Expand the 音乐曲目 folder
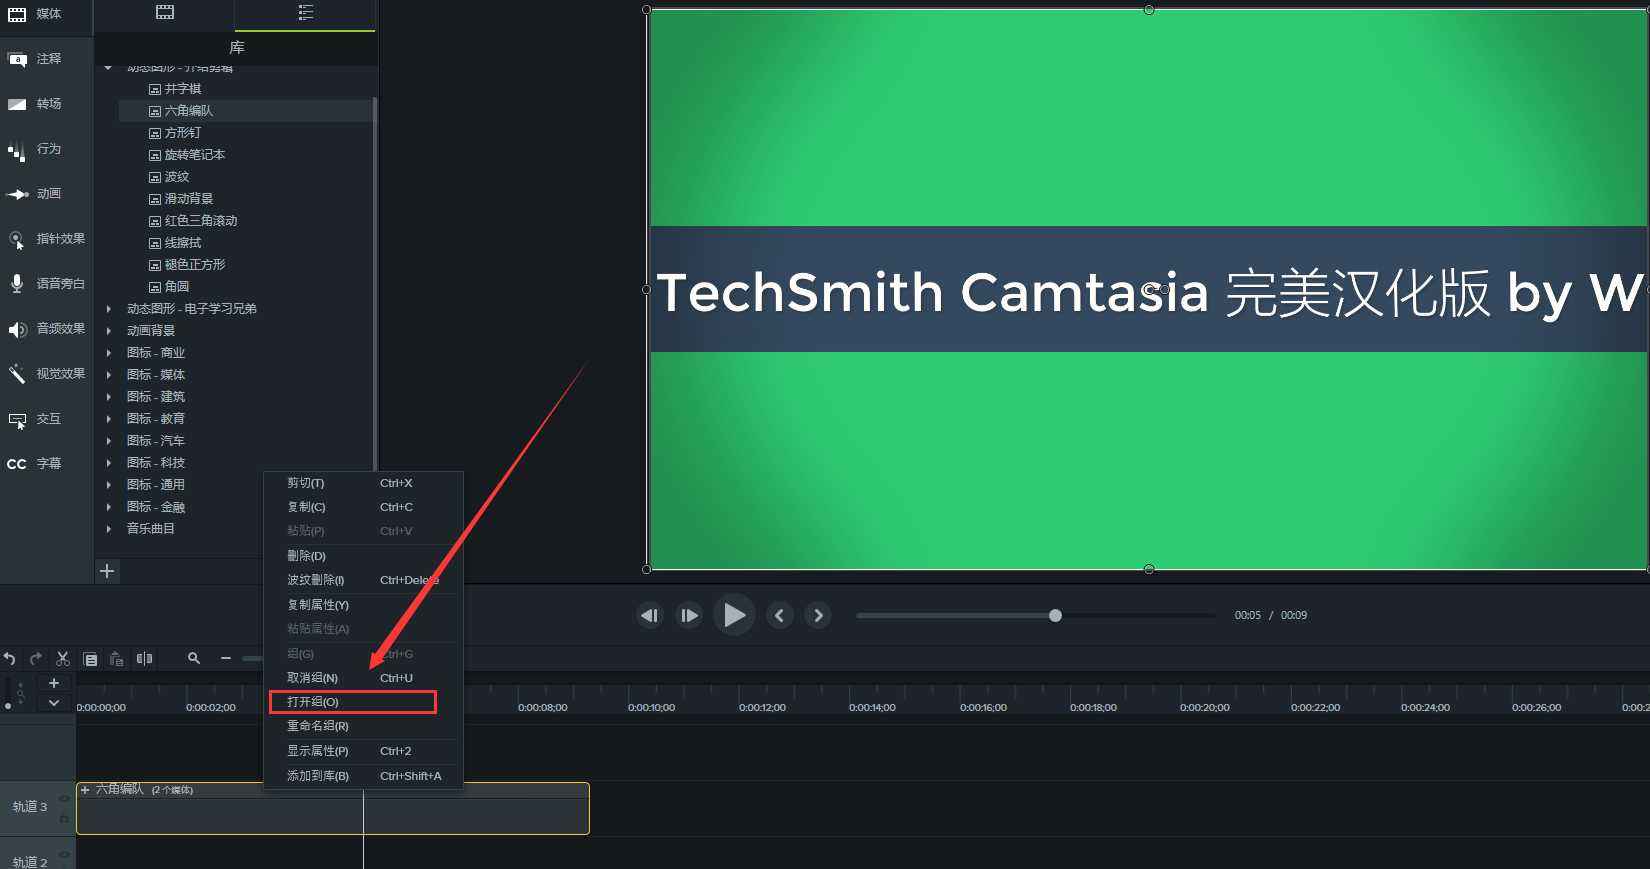The width and height of the screenshot is (1650, 869). (109, 529)
